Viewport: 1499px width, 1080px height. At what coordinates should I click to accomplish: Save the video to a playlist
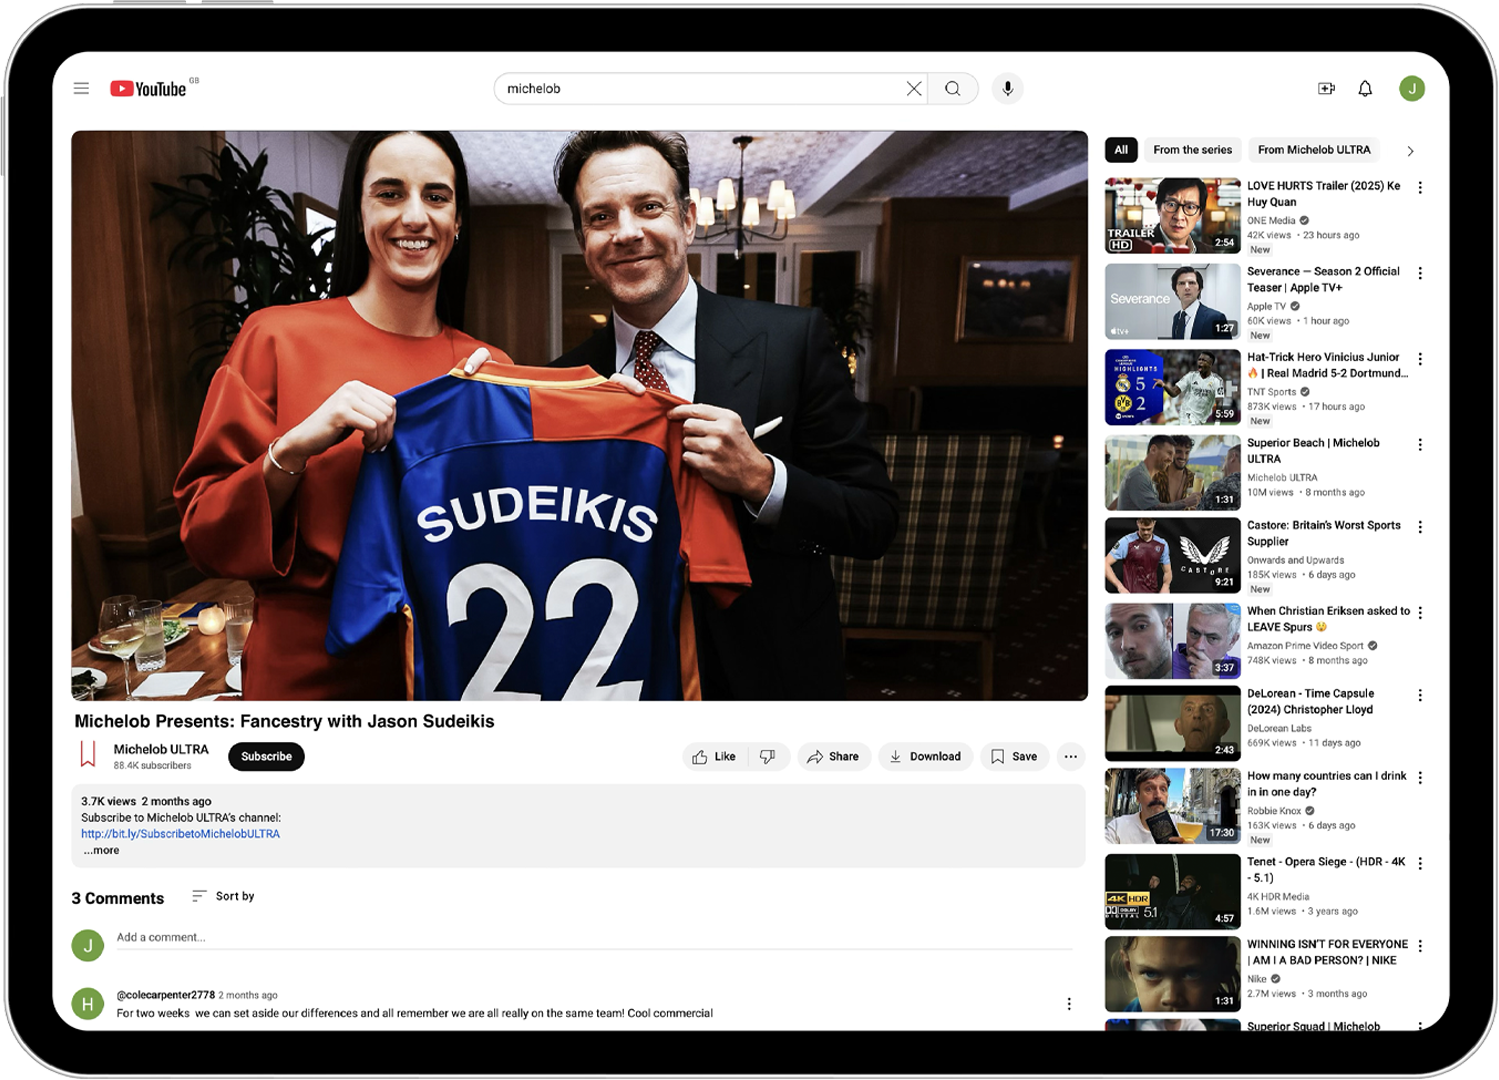tap(1014, 757)
